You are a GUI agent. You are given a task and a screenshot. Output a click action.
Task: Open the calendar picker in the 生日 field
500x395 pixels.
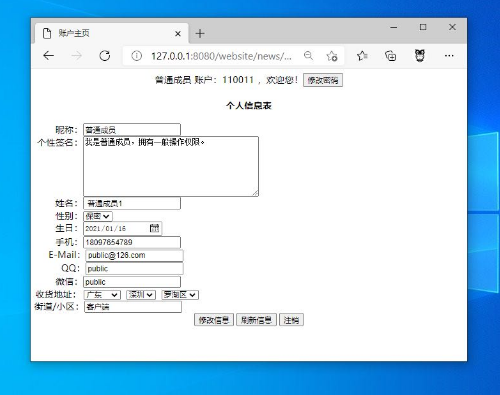(x=154, y=228)
